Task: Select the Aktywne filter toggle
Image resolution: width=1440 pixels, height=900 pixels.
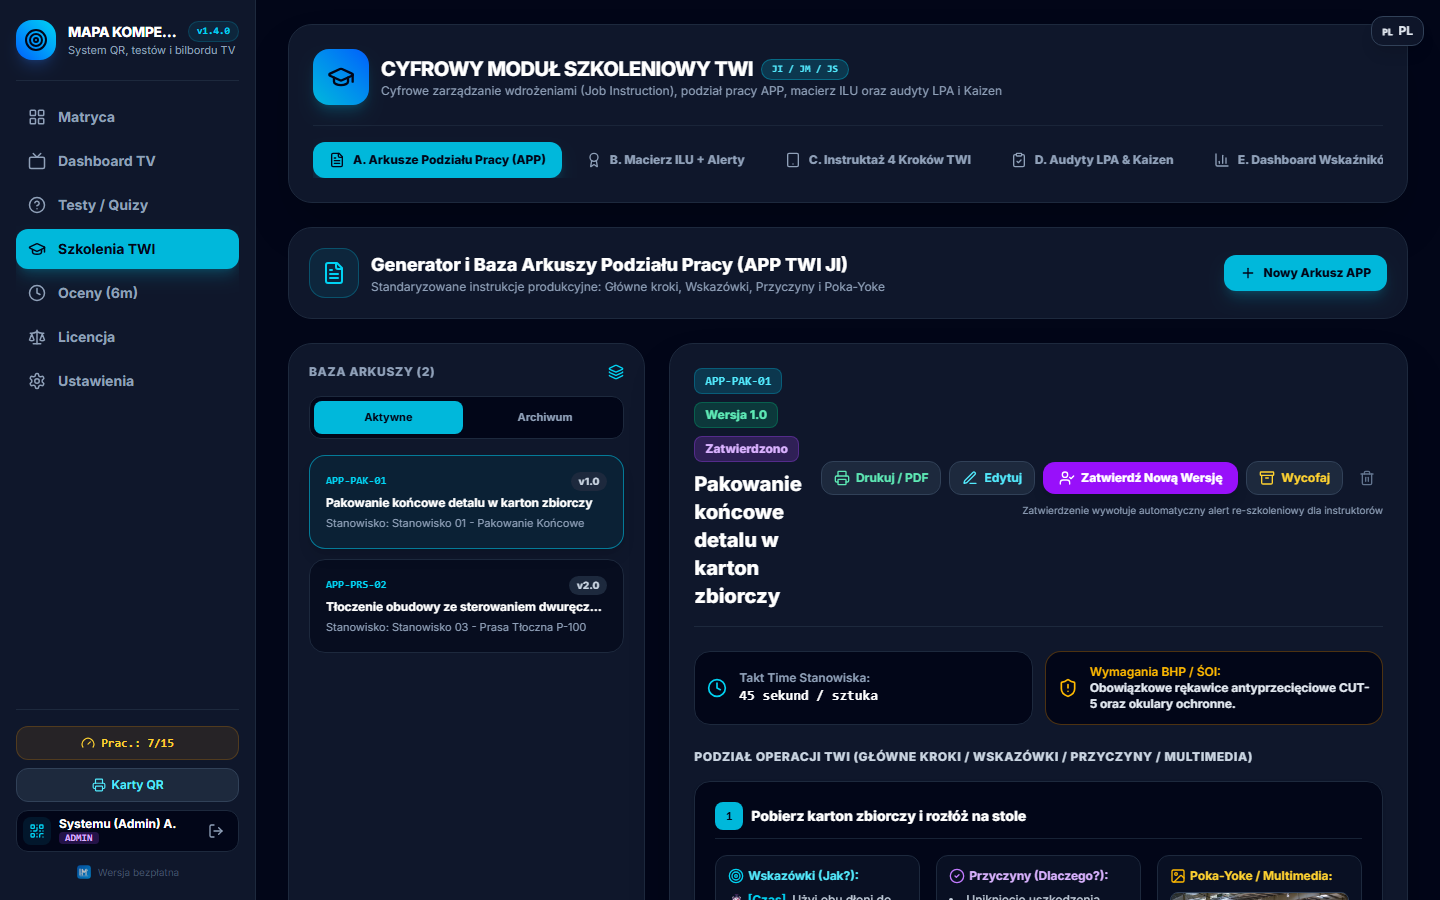Action: pyautogui.click(x=388, y=417)
